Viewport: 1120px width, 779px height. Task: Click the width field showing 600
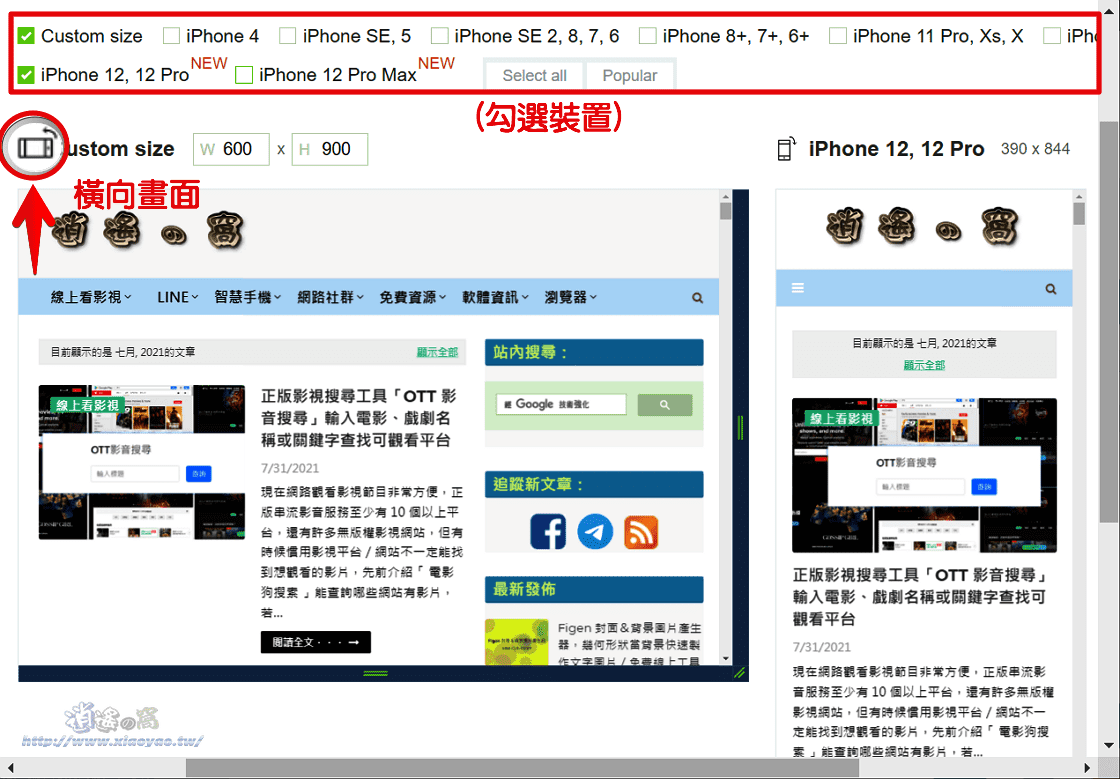pyautogui.click(x=231, y=149)
